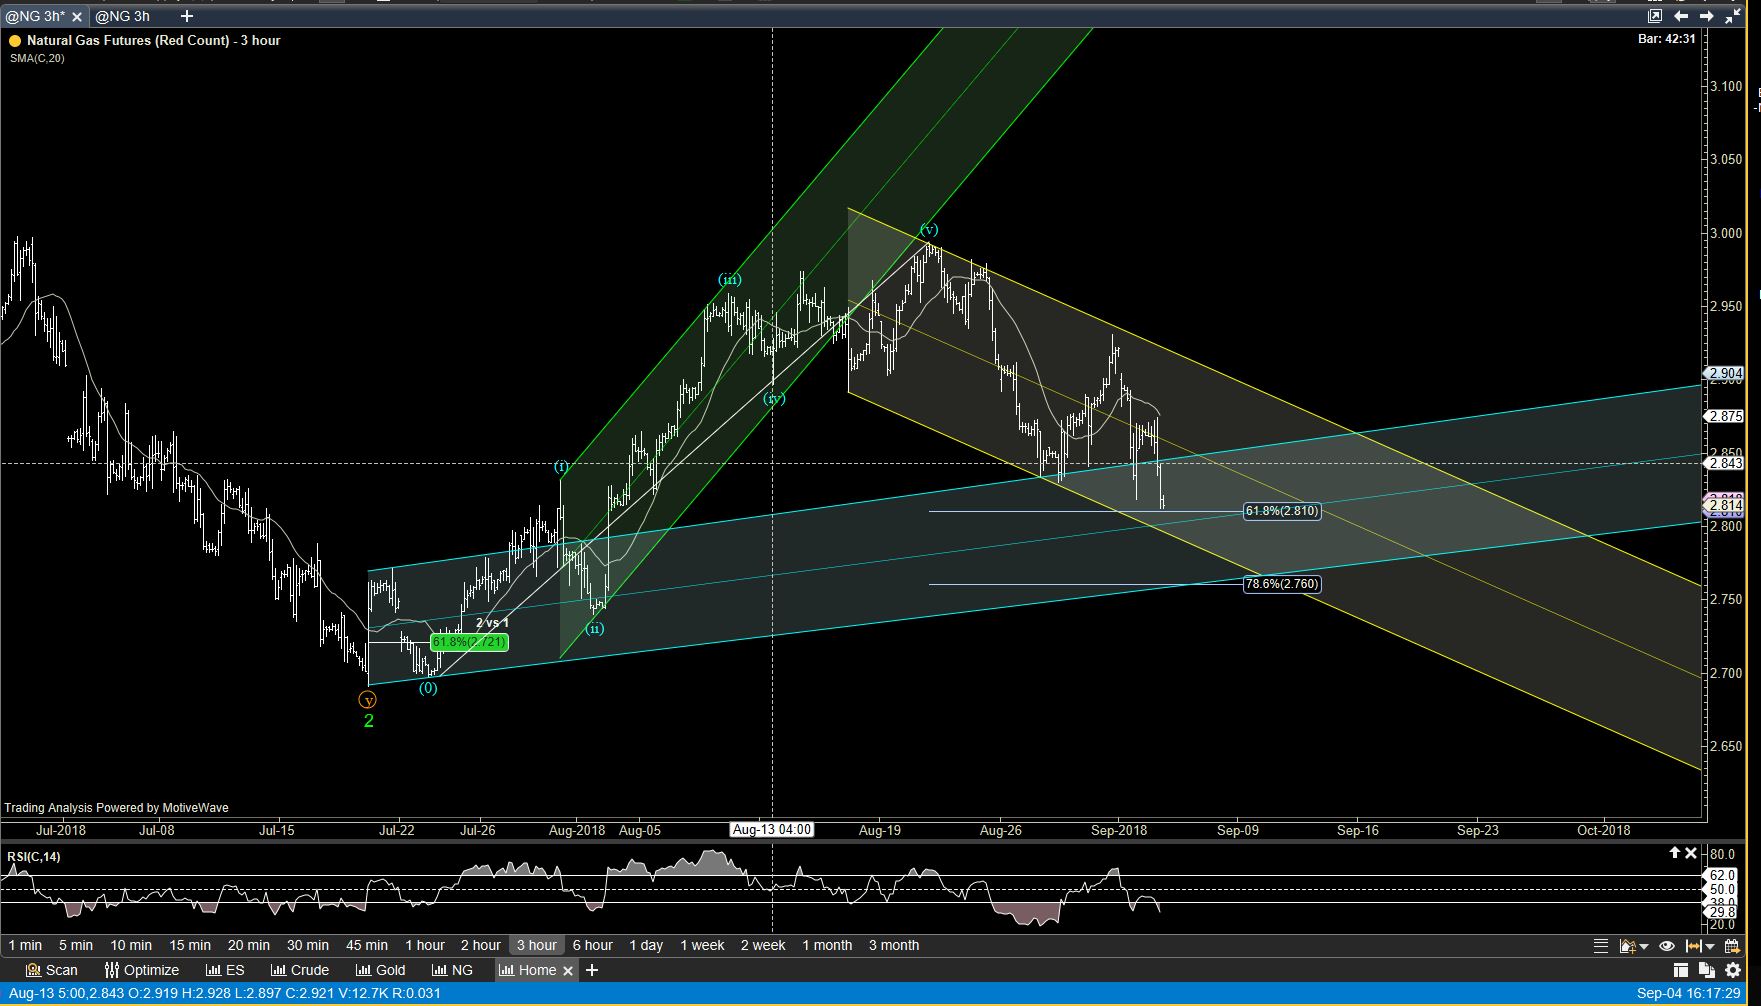
Task: Click the (iii) wave label
Action: click(730, 280)
